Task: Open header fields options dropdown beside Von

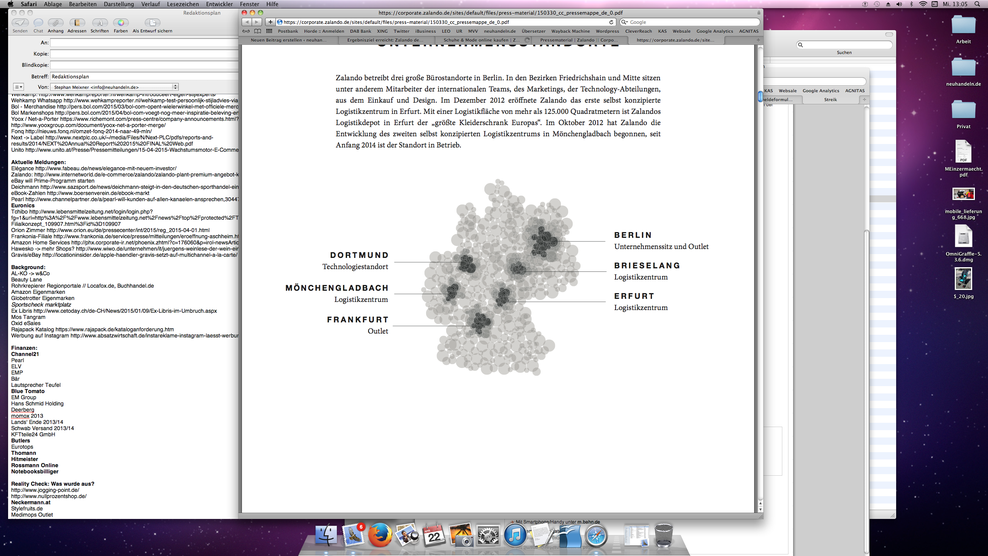Action: click(x=18, y=87)
